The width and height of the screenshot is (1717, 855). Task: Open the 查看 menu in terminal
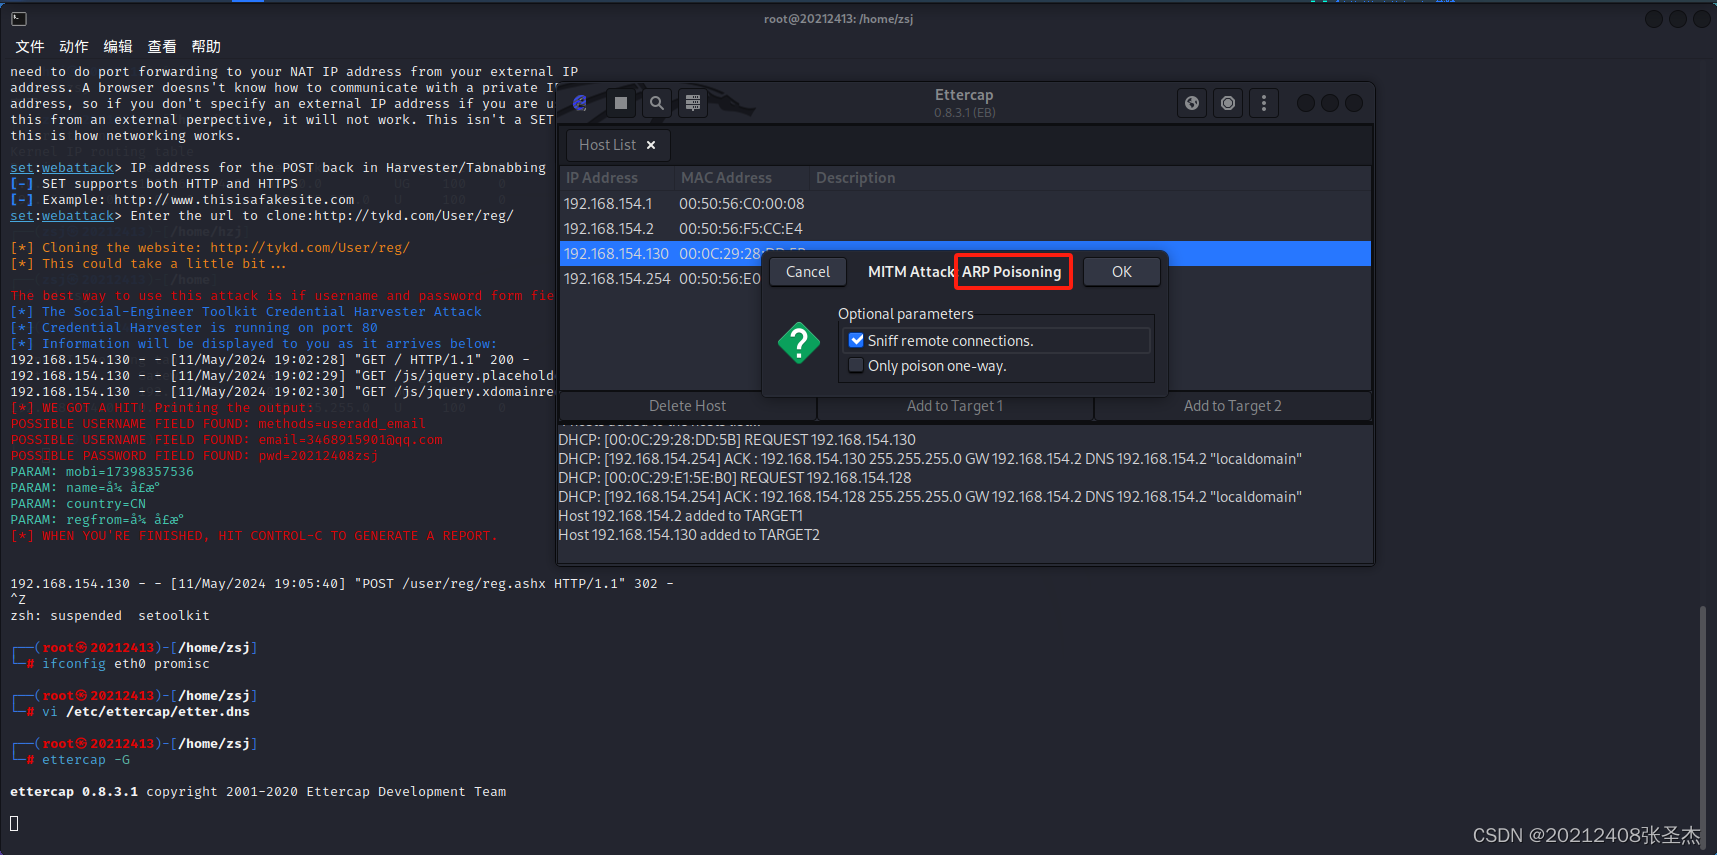[x=162, y=47]
